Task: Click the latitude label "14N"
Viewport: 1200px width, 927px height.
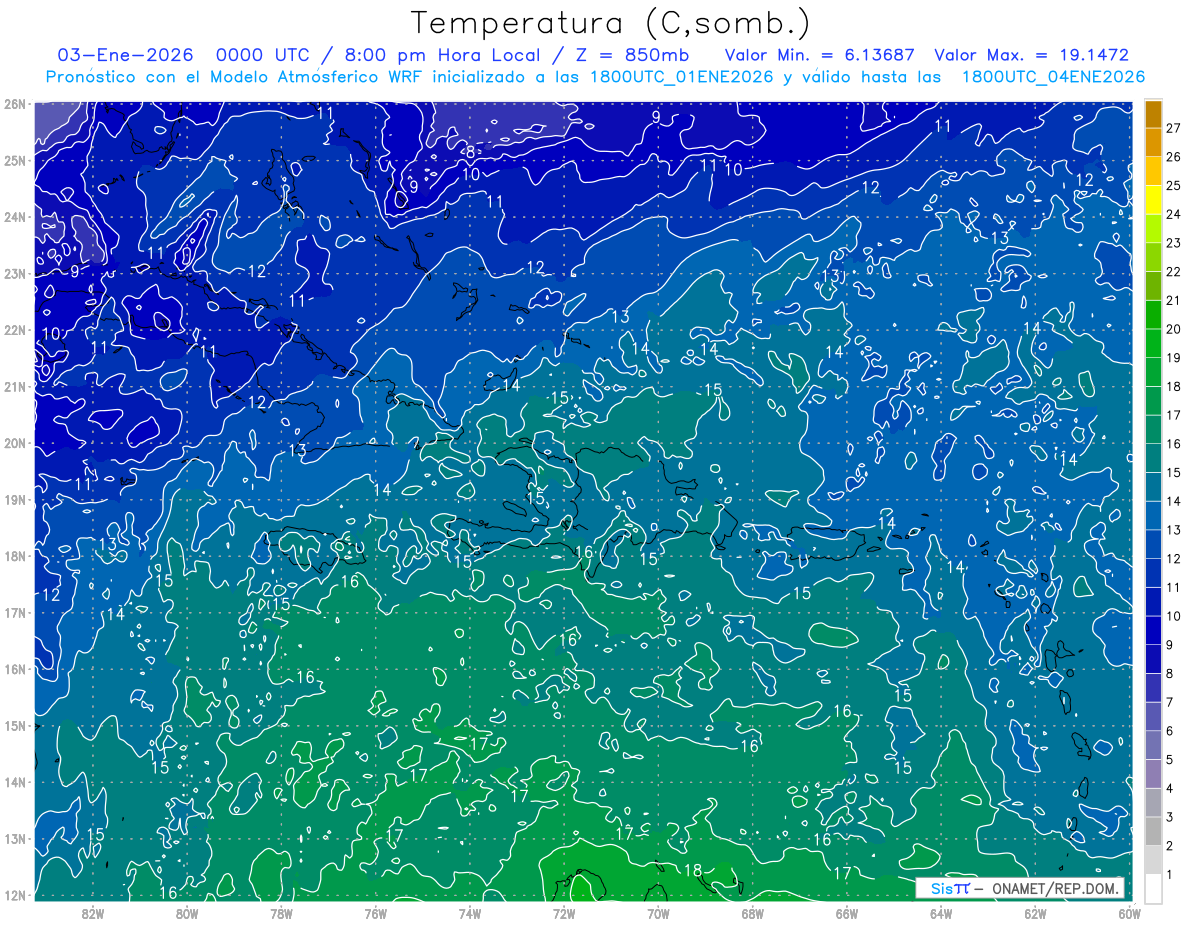Action: pos(14,782)
